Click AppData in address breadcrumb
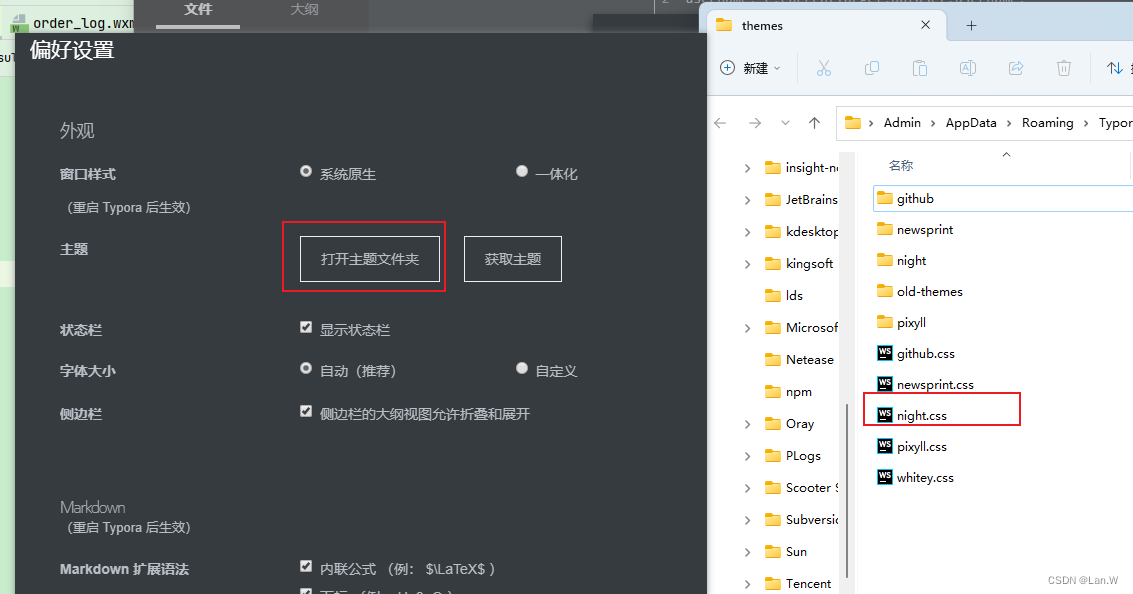 click(x=970, y=123)
